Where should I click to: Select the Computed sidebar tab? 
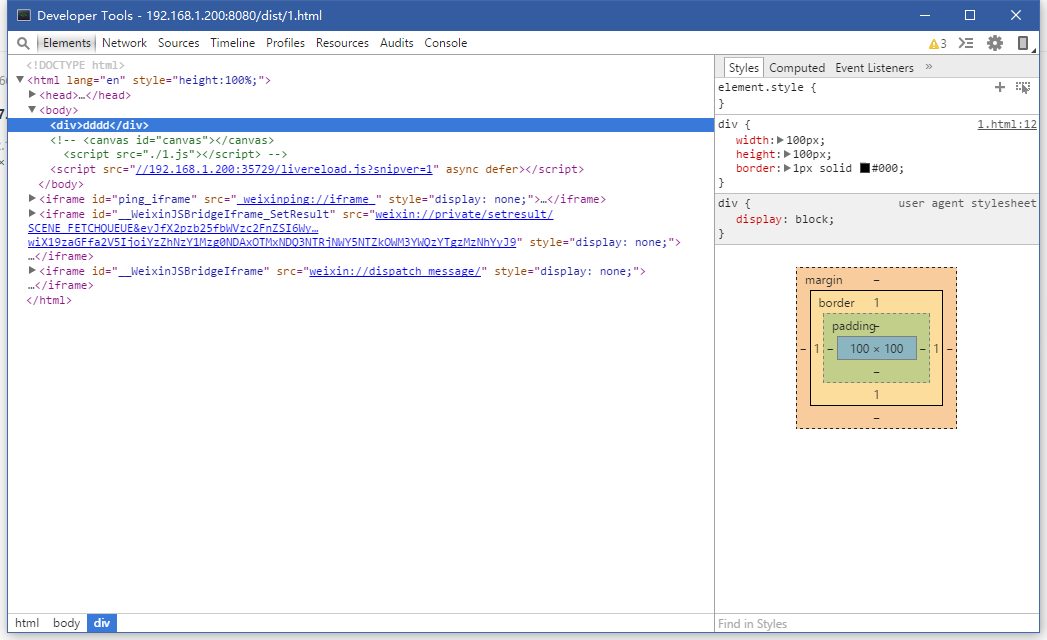[x=797, y=67]
